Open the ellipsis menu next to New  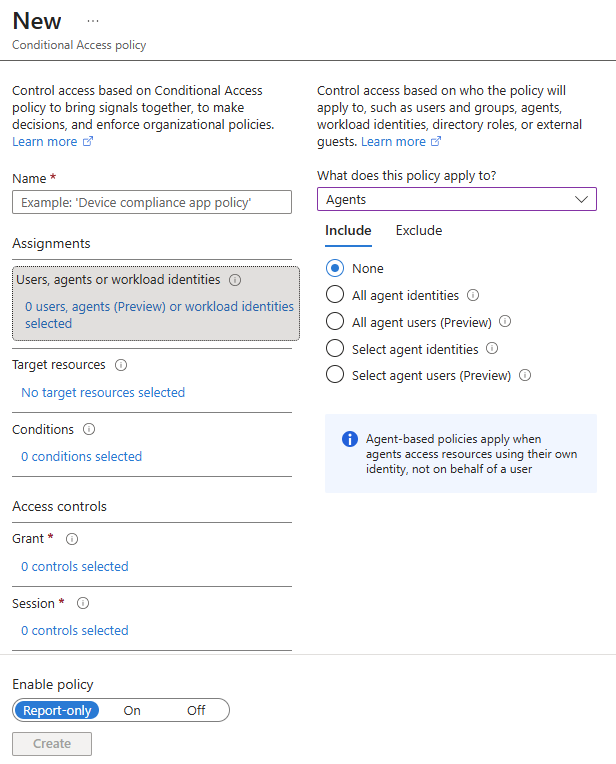click(93, 21)
